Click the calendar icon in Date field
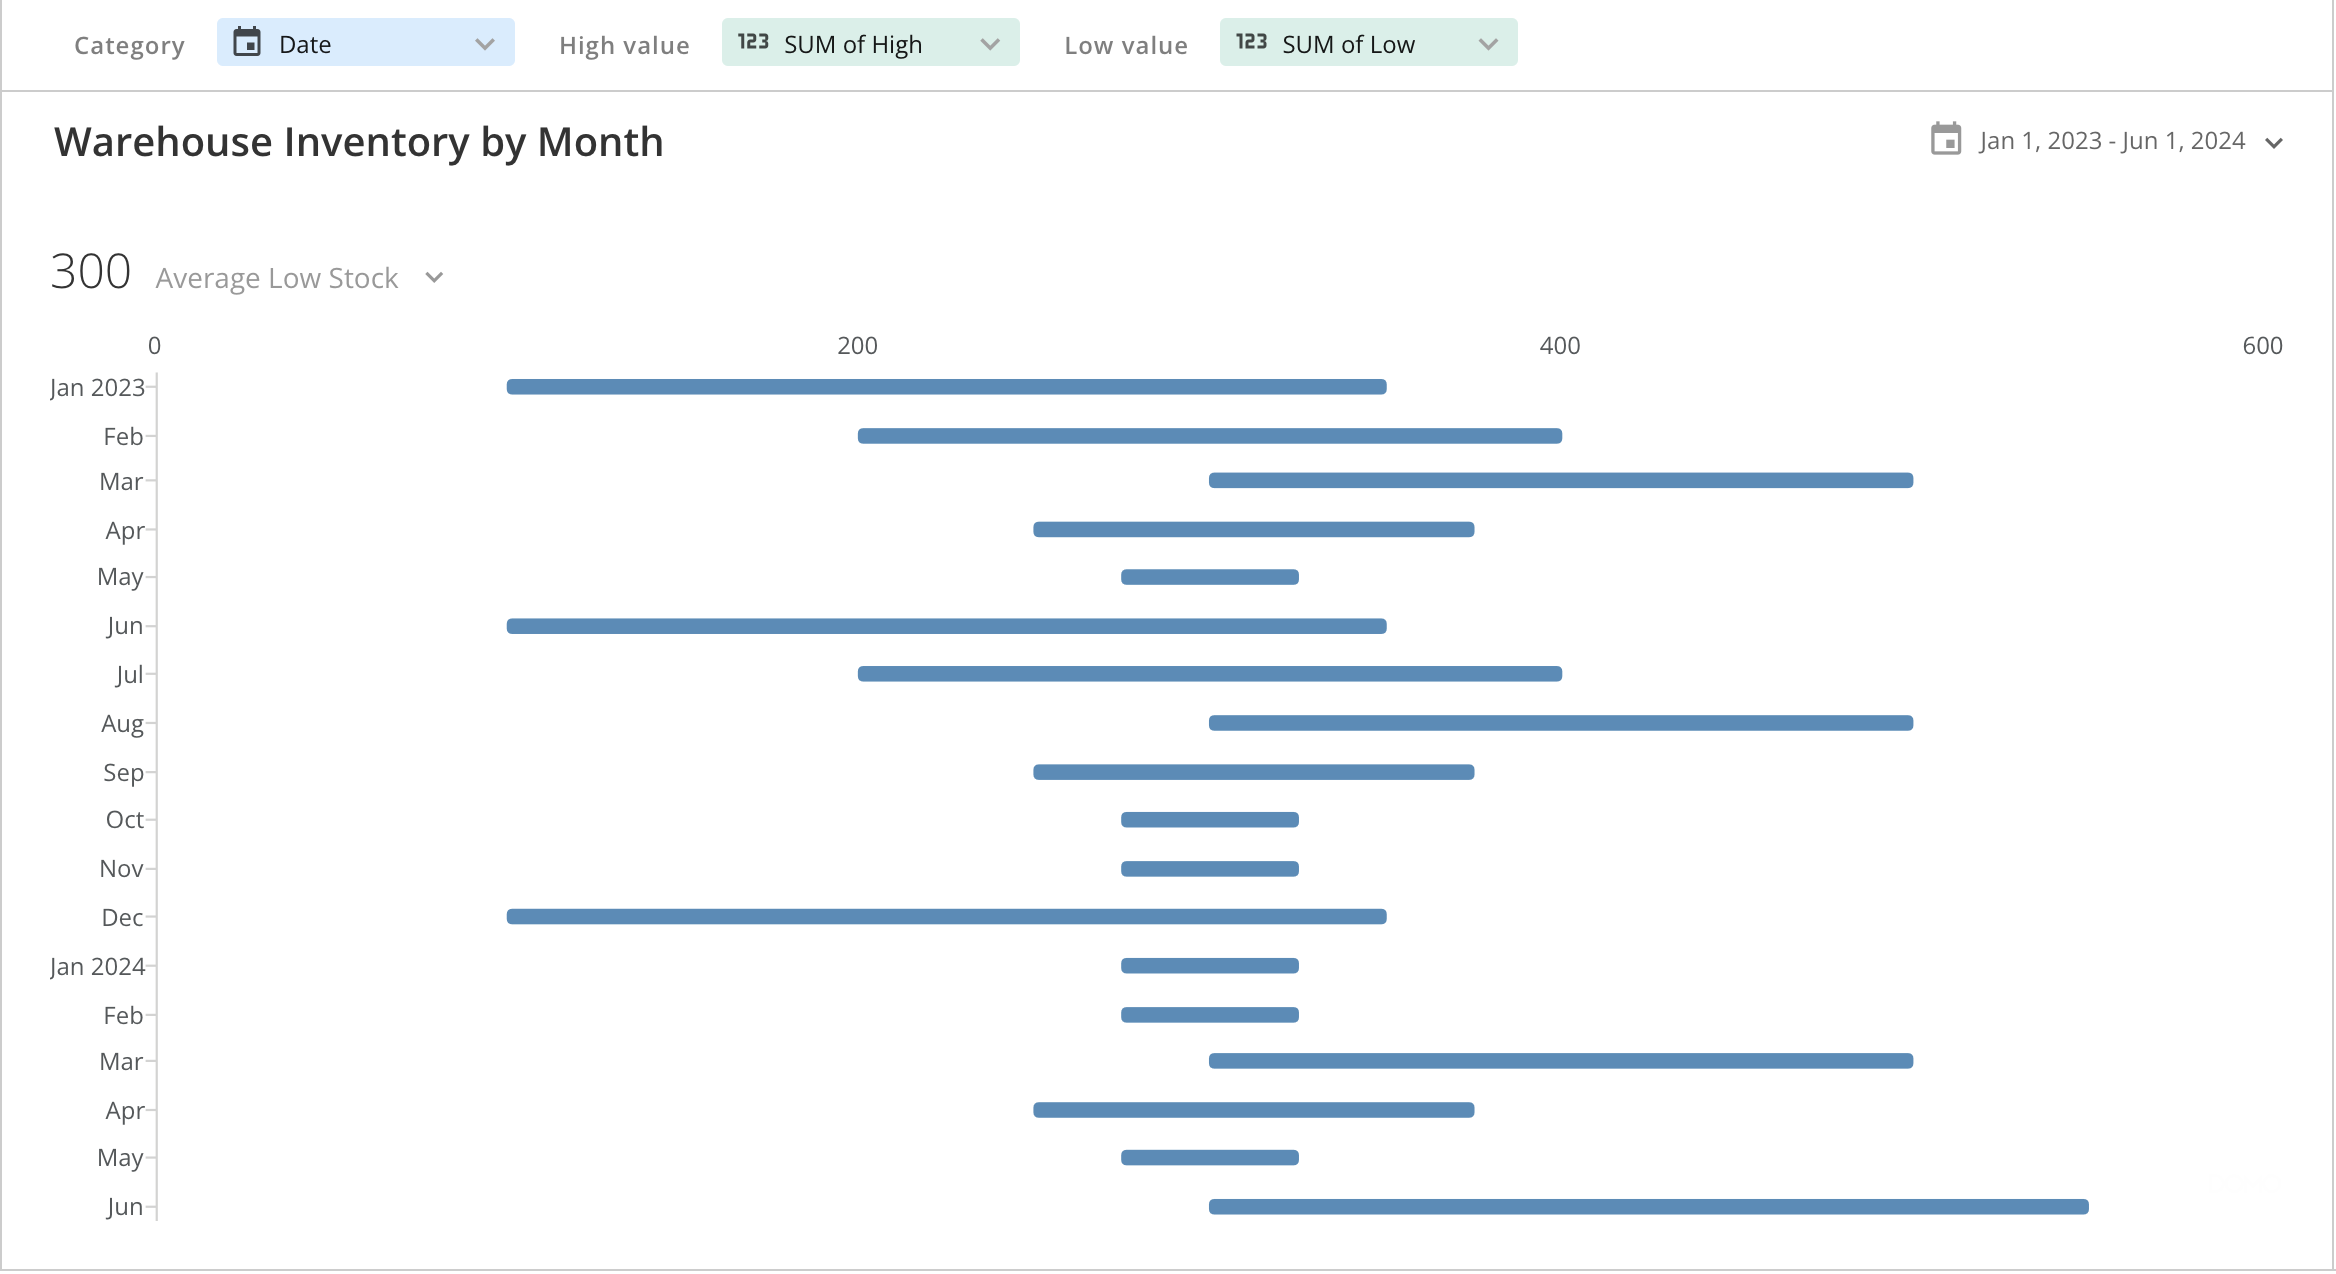The image size is (2336, 1274). tap(247, 43)
